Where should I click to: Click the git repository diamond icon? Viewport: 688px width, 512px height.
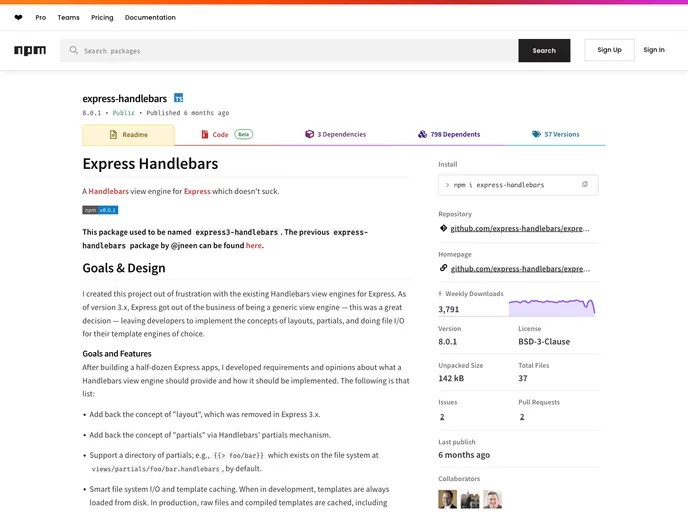click(443, 228)
